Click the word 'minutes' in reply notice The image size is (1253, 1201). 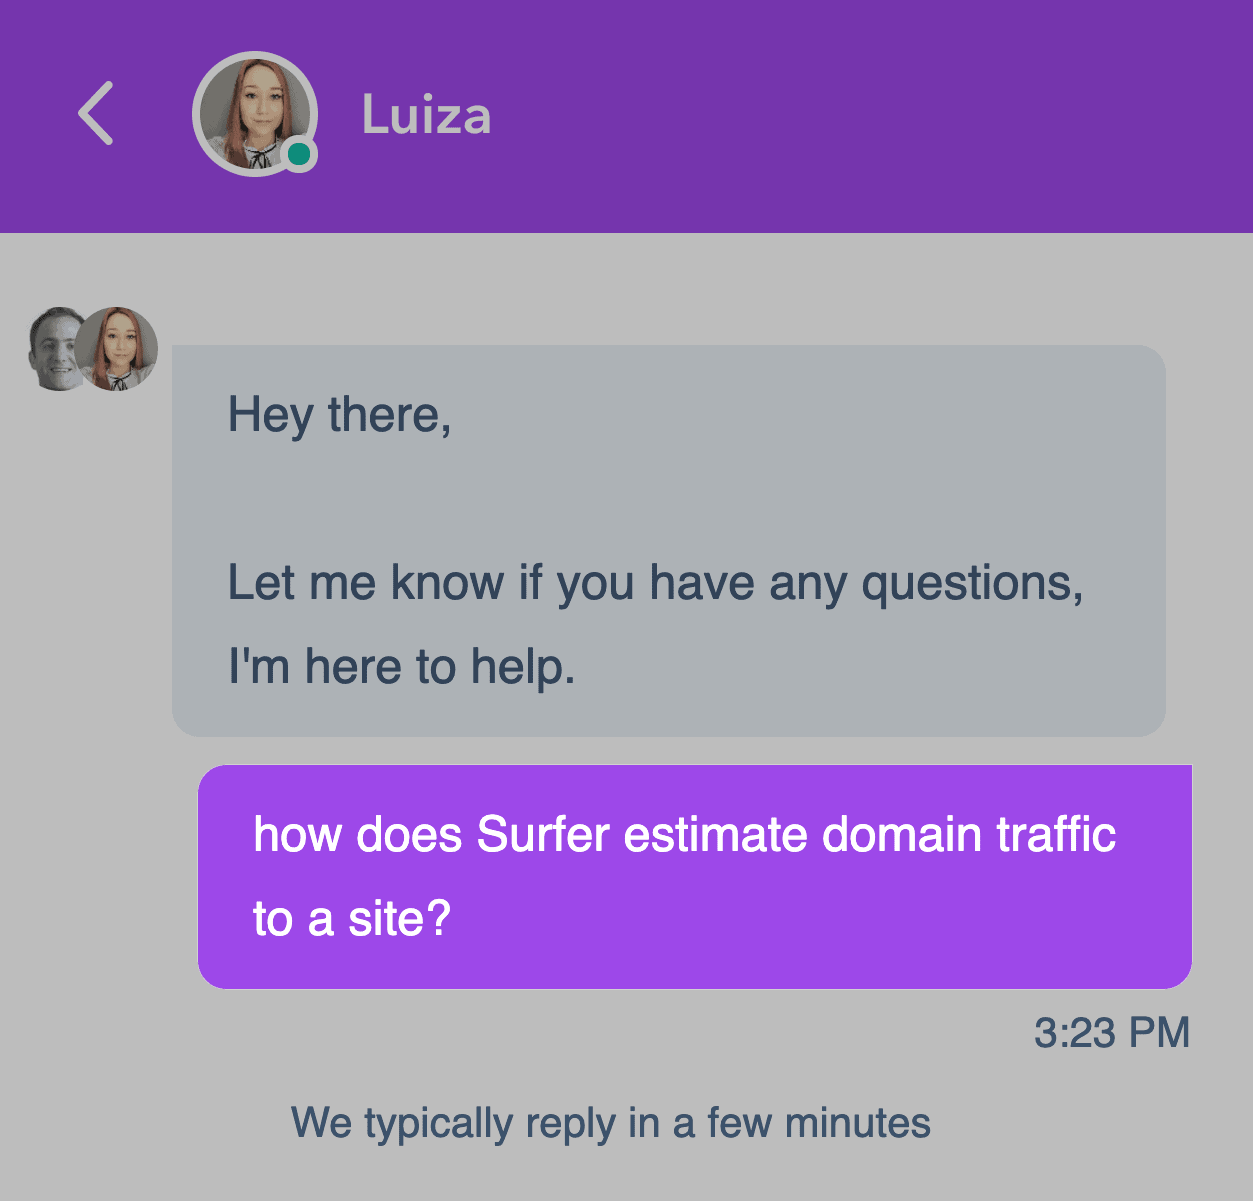coord(858,1123)
